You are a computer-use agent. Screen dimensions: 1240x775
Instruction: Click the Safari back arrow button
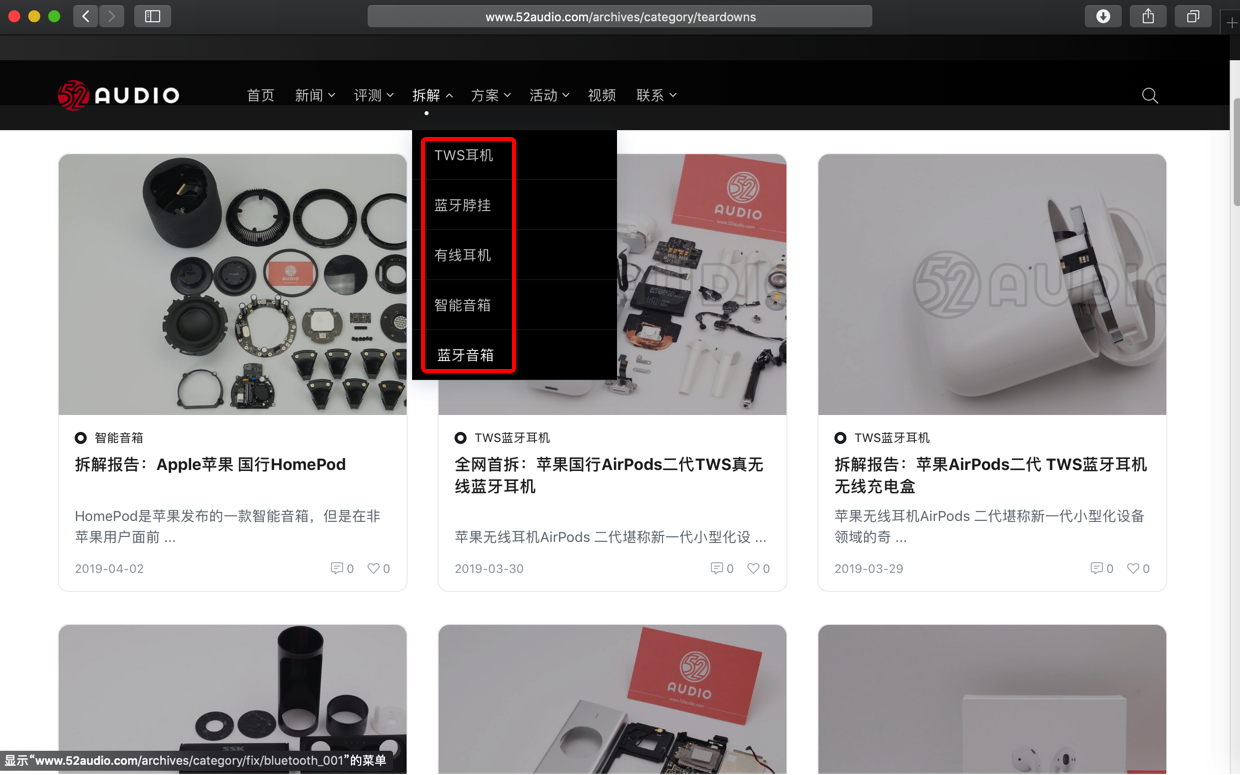click(x=86, y=16)
